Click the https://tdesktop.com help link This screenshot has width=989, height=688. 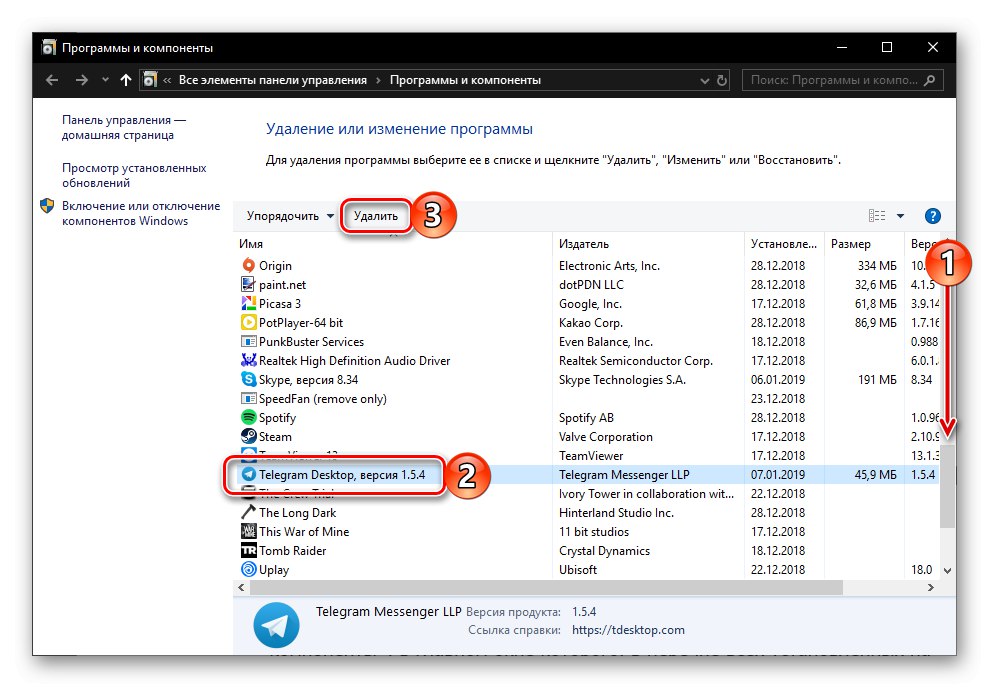628,630
